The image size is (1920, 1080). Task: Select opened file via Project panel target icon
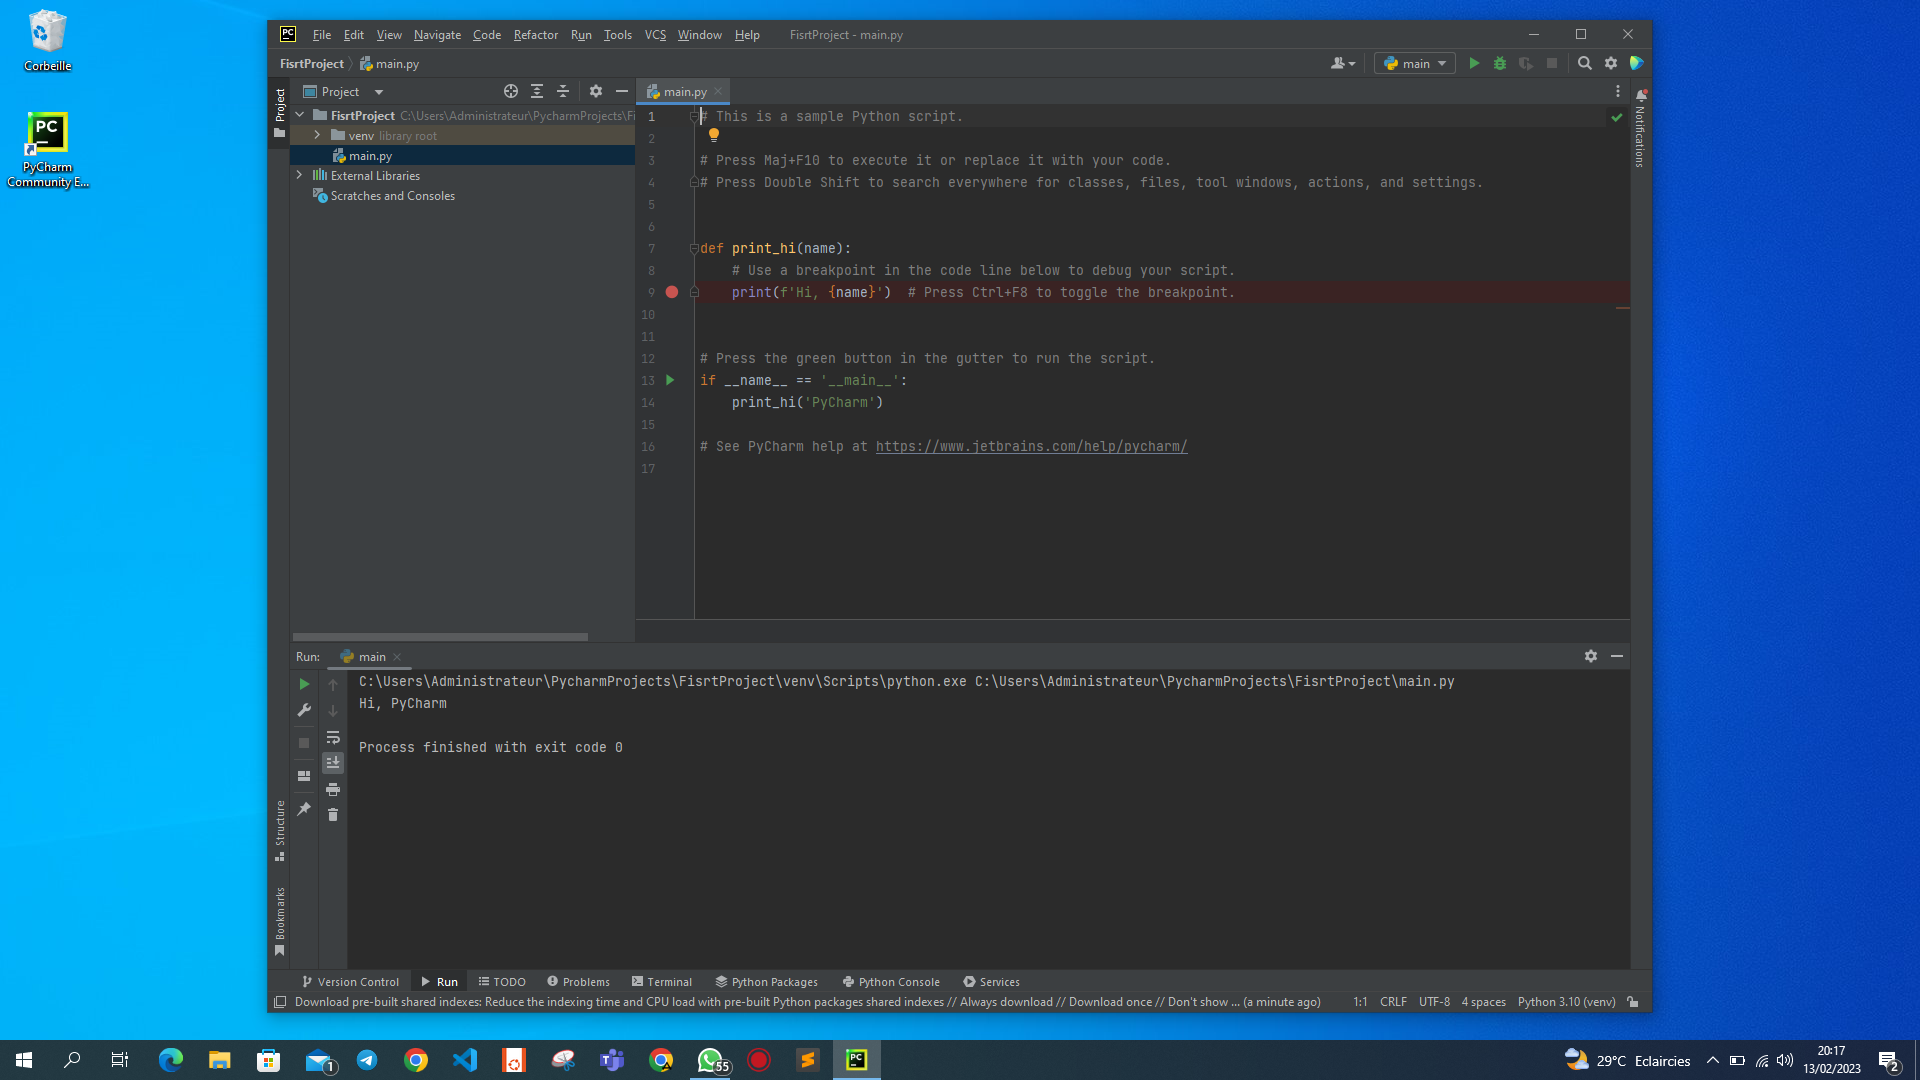click(x=511, y=91)
